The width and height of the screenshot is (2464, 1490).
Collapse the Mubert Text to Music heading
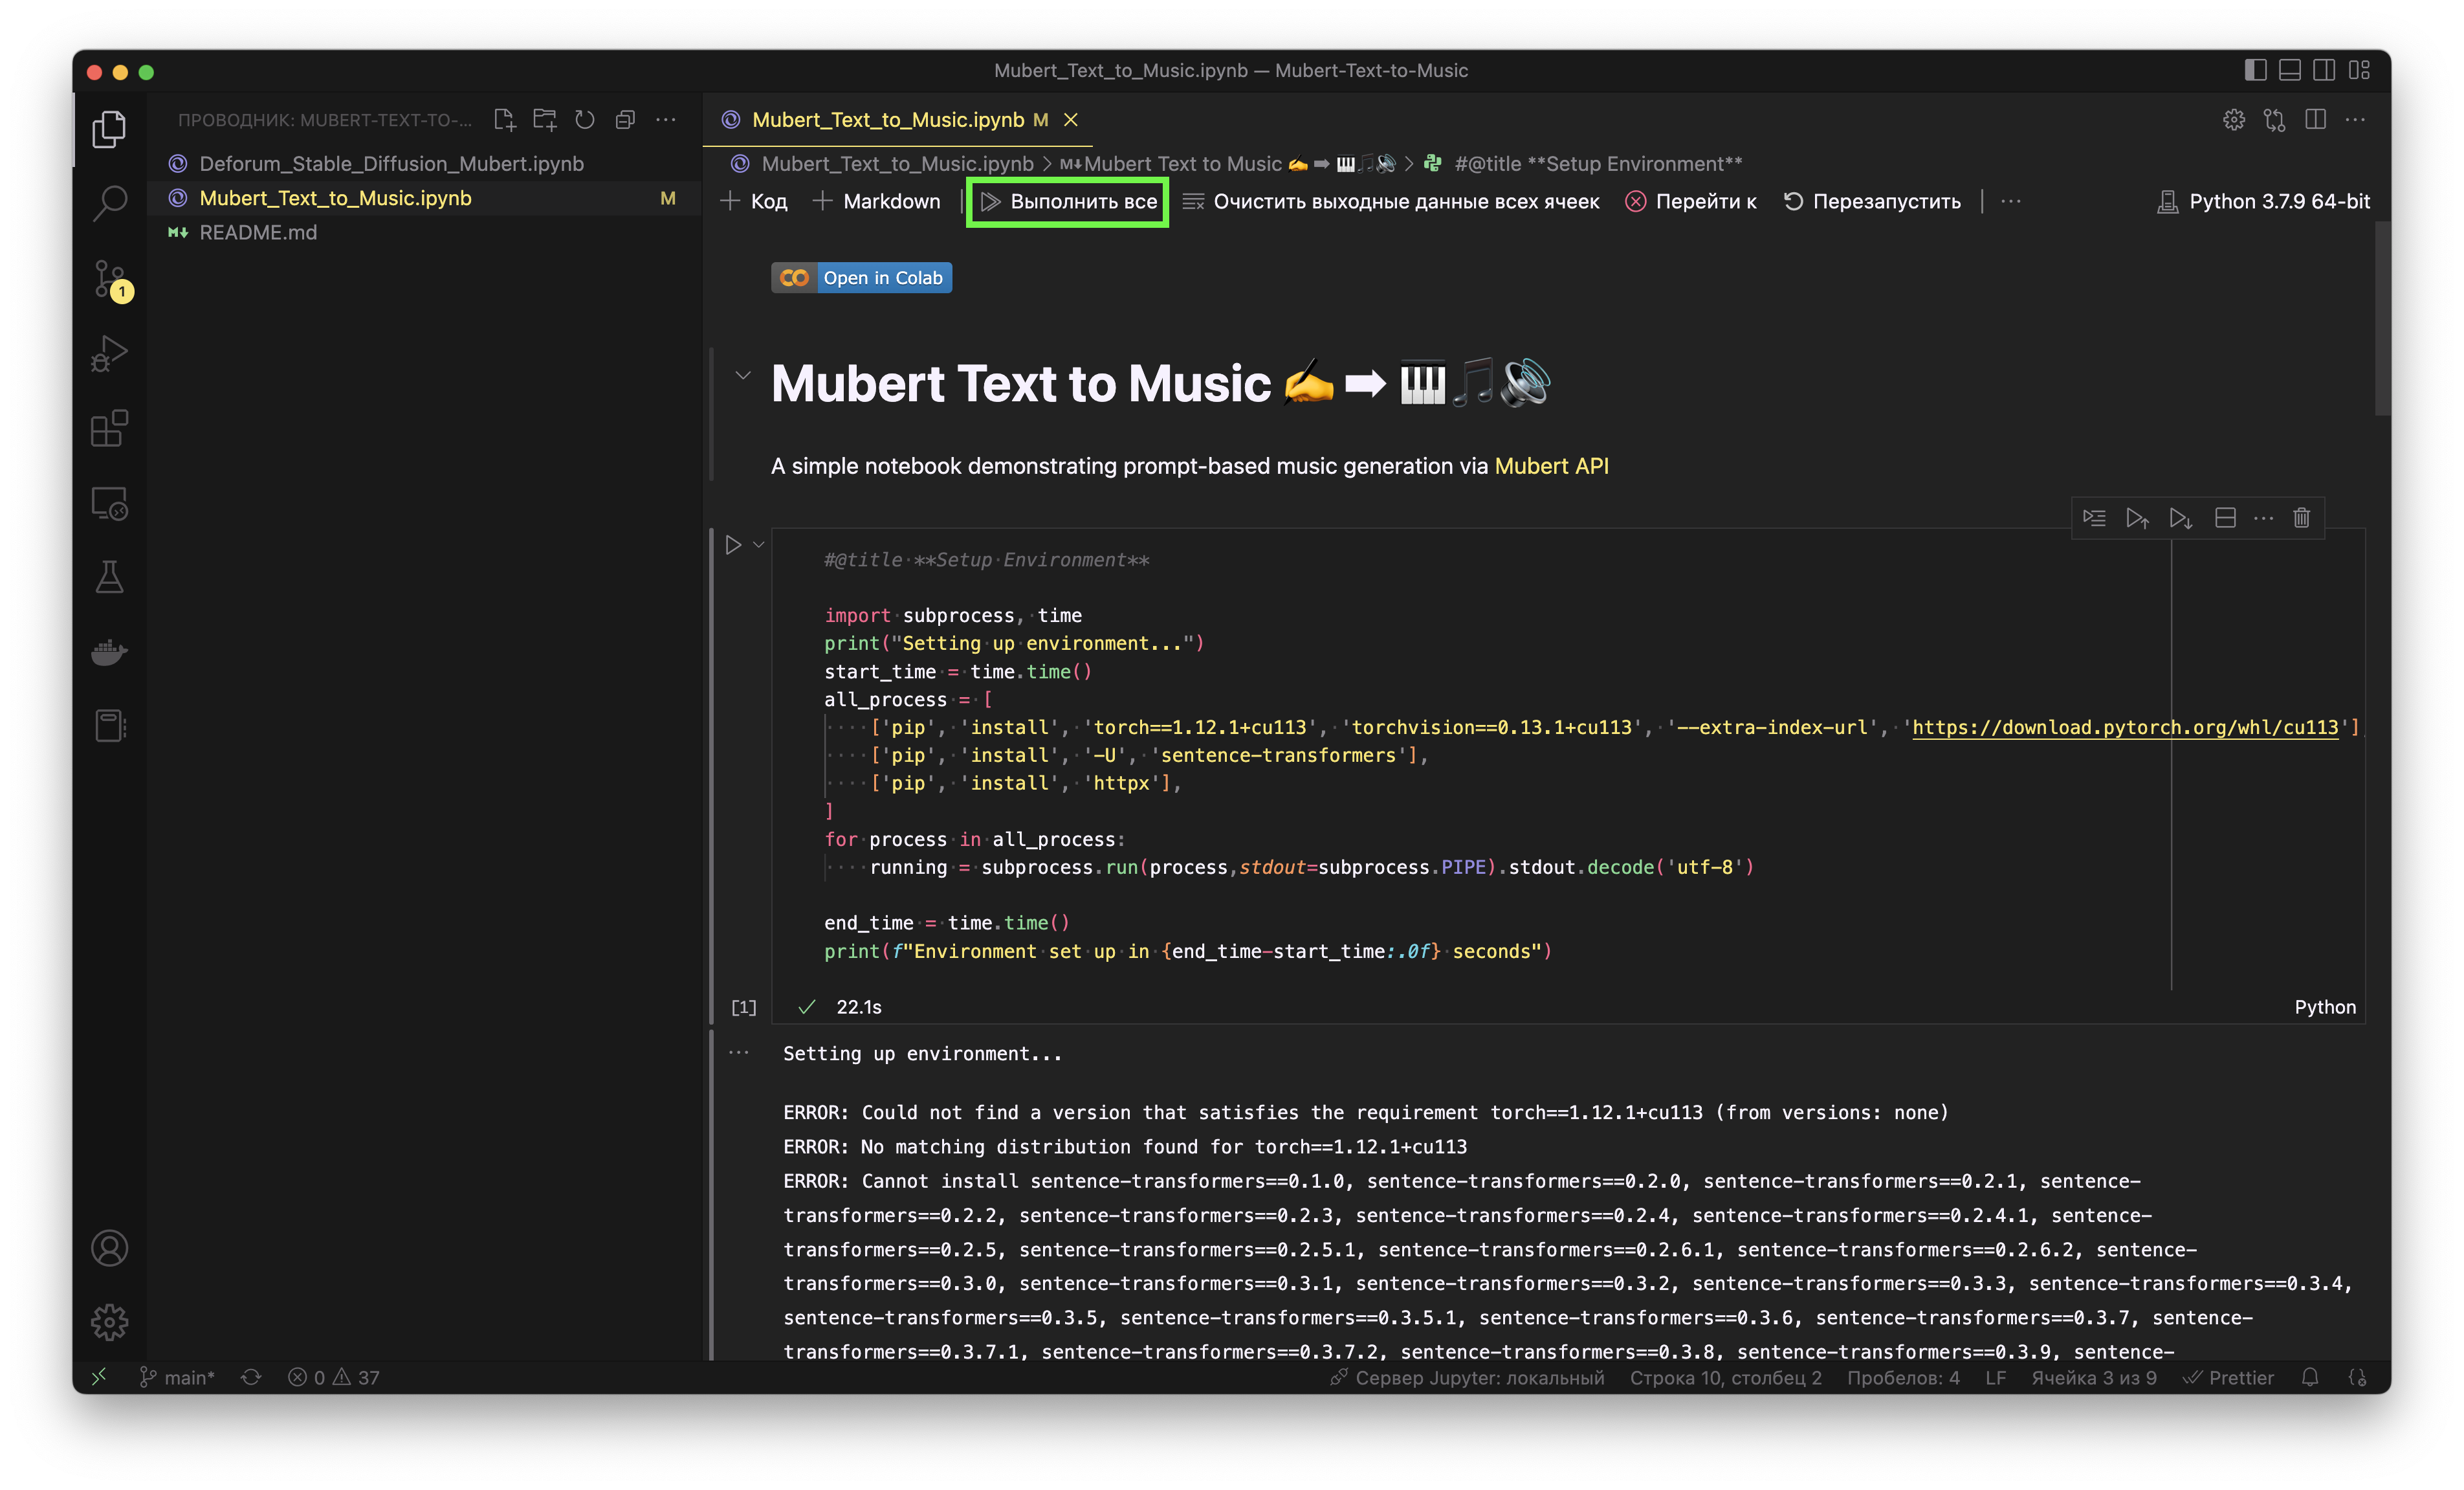(742, 376)
